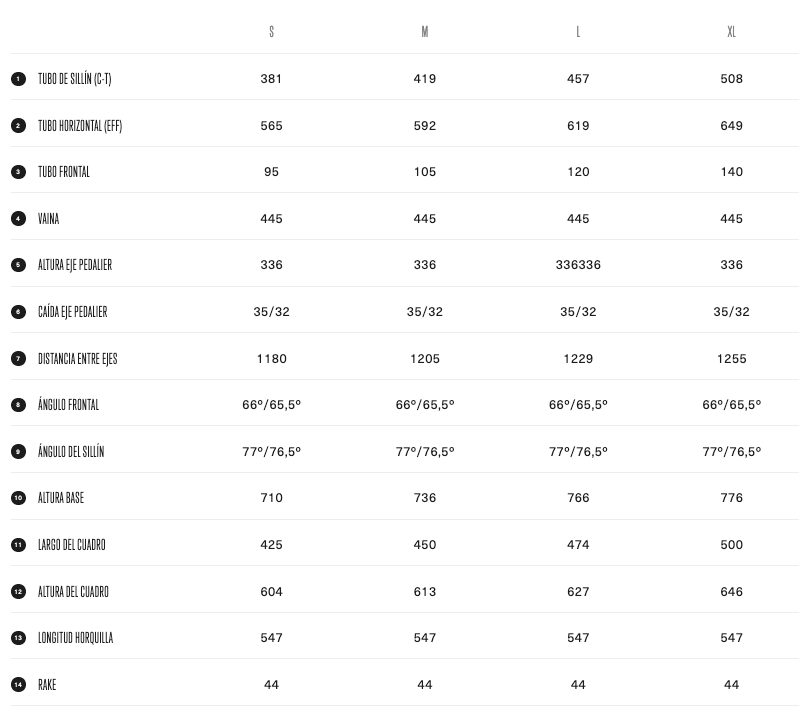
Task: Click the number 7 badge beside Distancia Entre Ejes
Action: (18, 358)
